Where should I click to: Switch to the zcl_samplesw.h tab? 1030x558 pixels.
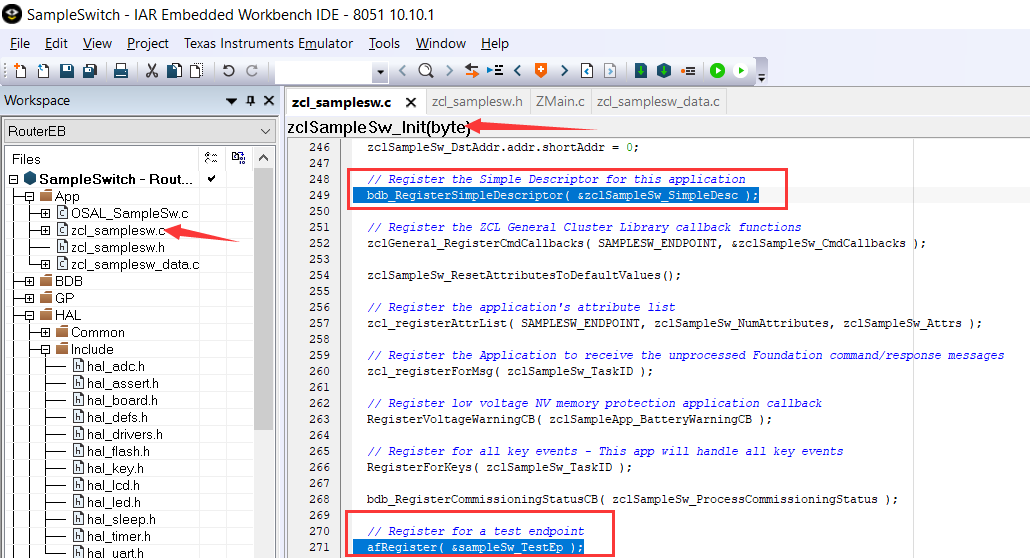click(x=477, y=101)
